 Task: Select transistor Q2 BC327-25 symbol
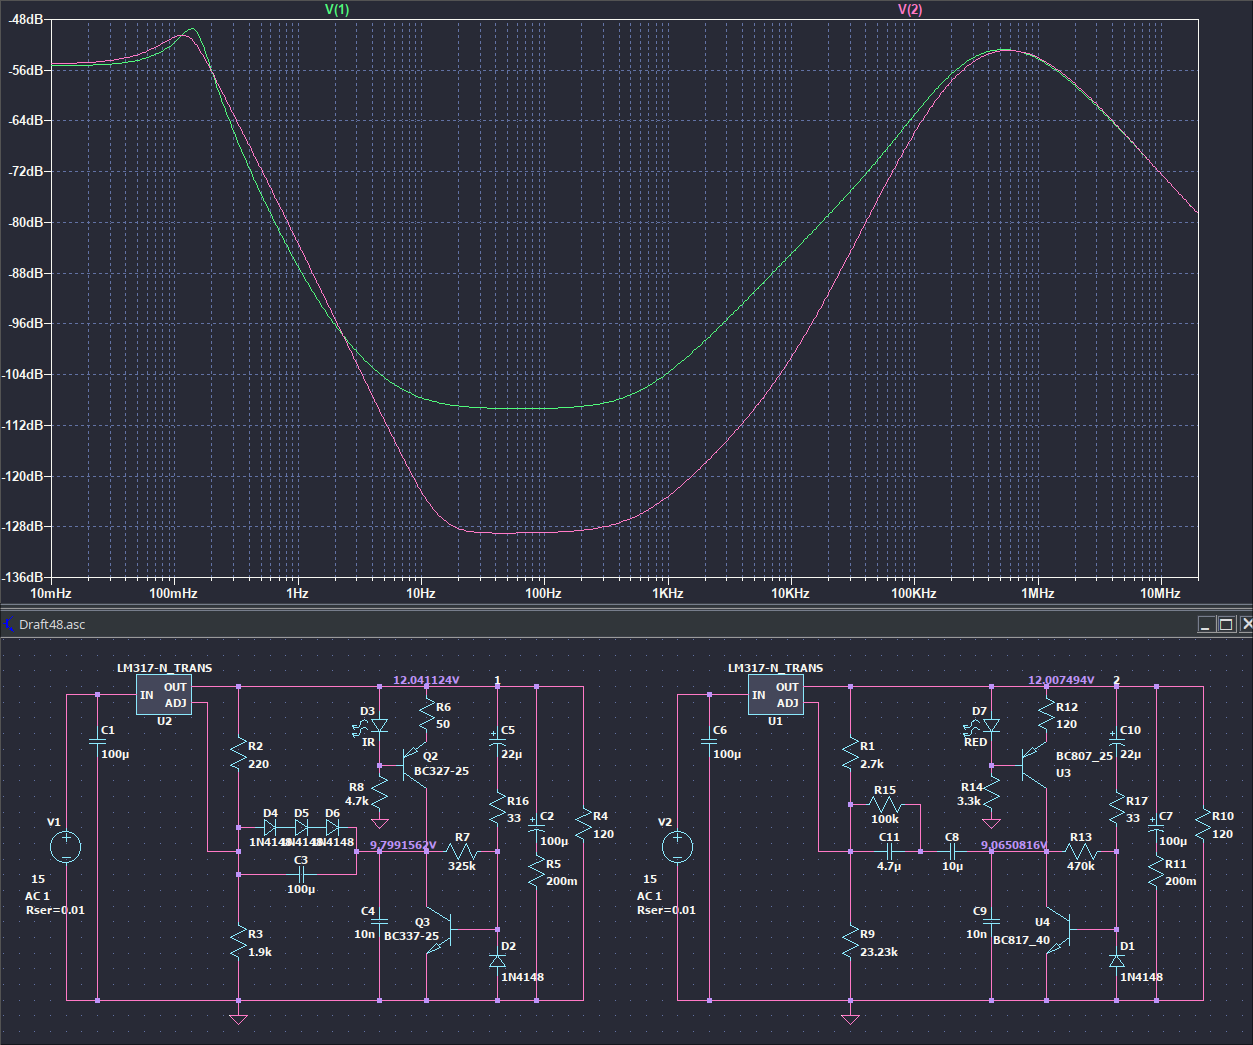point(413,767)
